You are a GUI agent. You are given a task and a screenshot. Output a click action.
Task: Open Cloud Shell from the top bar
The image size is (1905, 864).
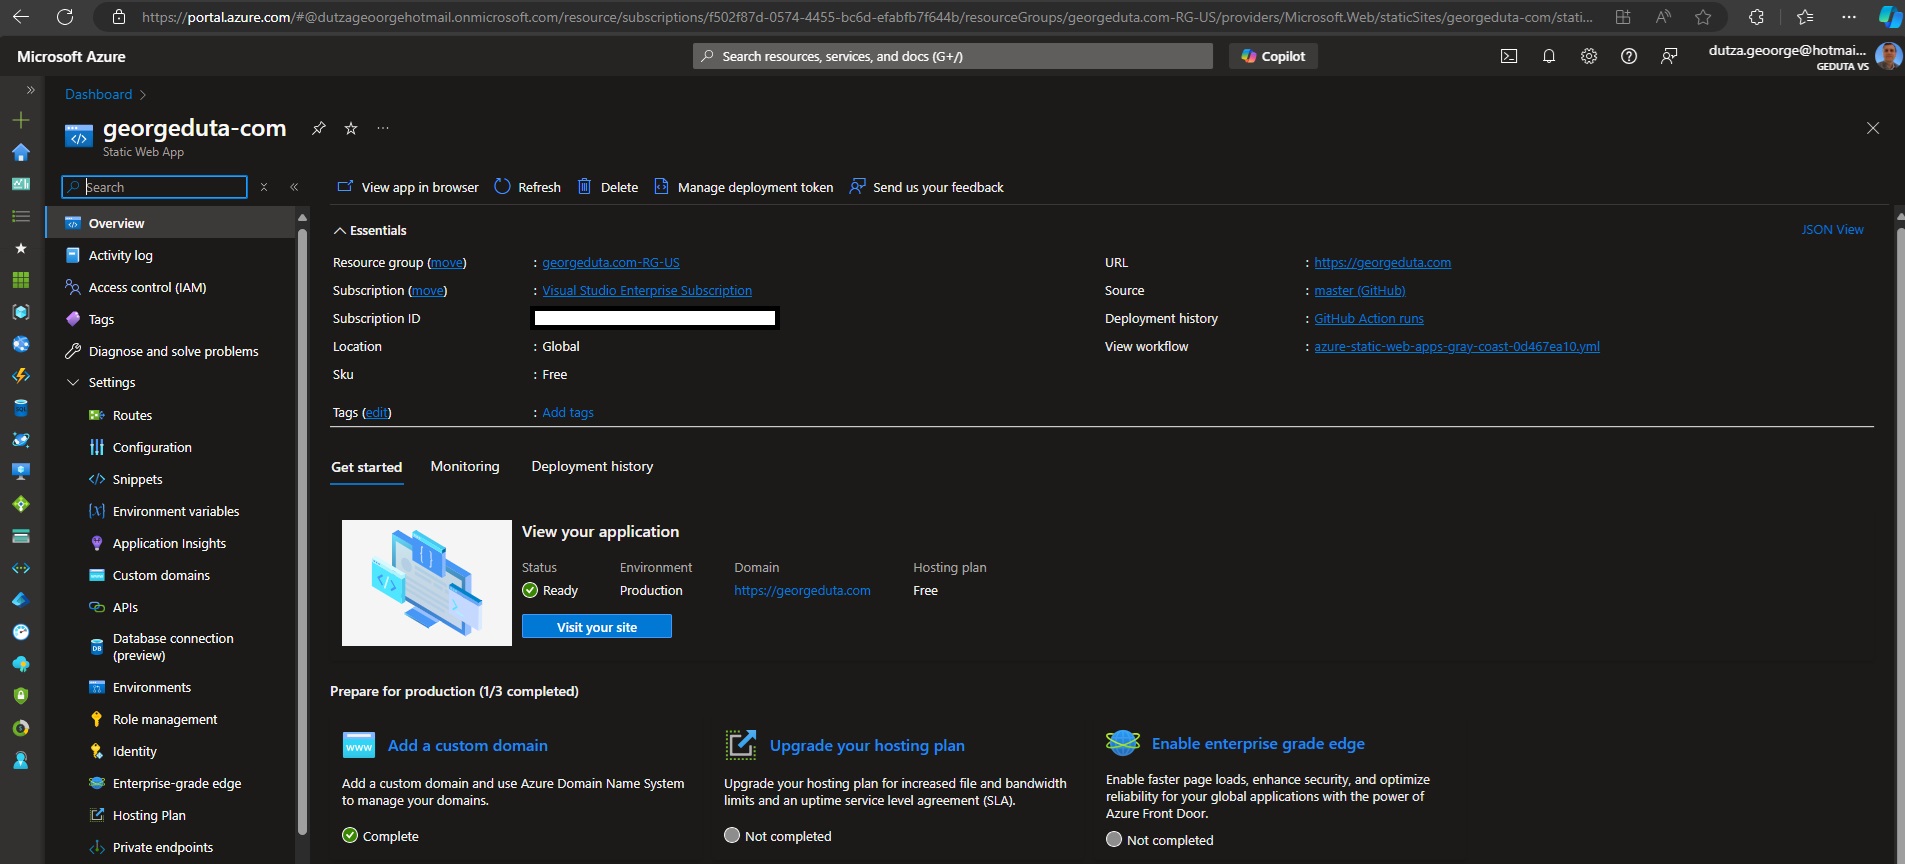click(x=1509, y=56)
